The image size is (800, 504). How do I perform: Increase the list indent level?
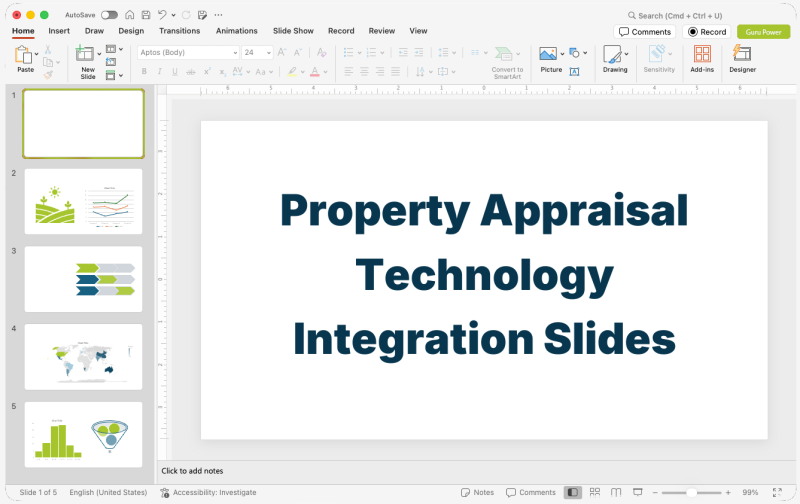point(419,52)
